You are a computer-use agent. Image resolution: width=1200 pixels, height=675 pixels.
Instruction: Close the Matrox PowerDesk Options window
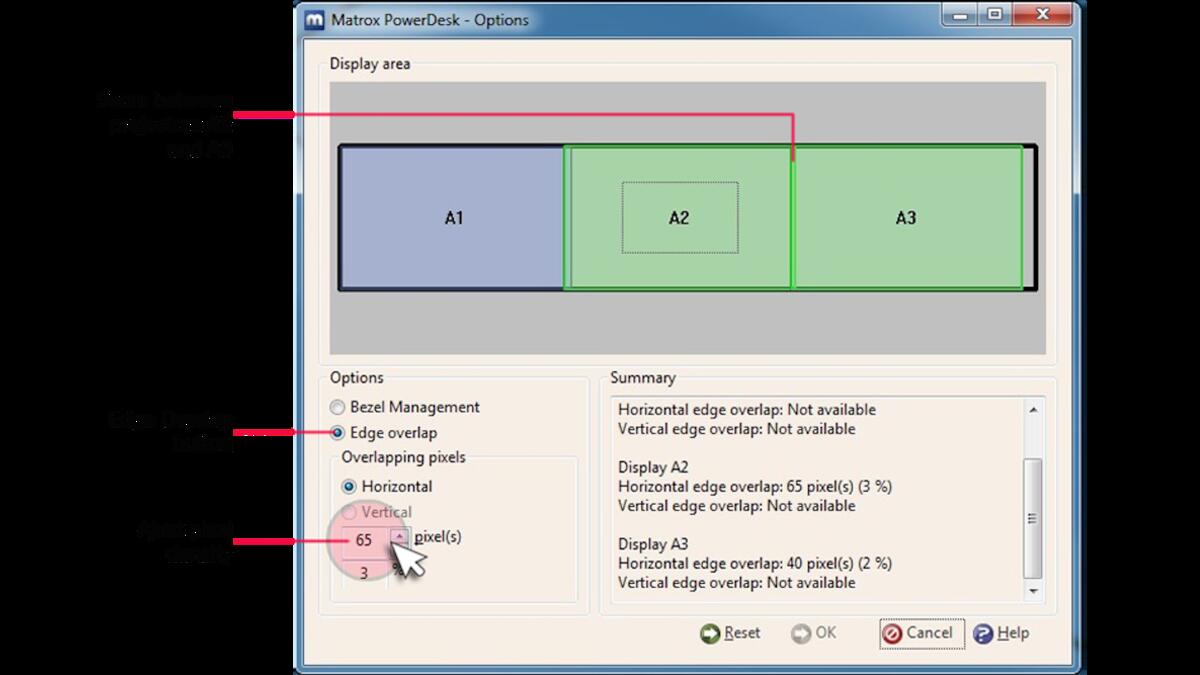point(1044,14)
